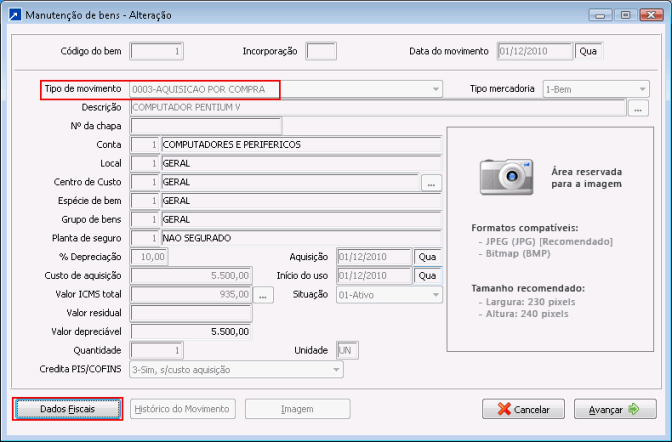Viewport: 672px width, 442px height.
Task: Focus the Nº da chapa input
Action: pyautogui.click(x=206, y=126)
